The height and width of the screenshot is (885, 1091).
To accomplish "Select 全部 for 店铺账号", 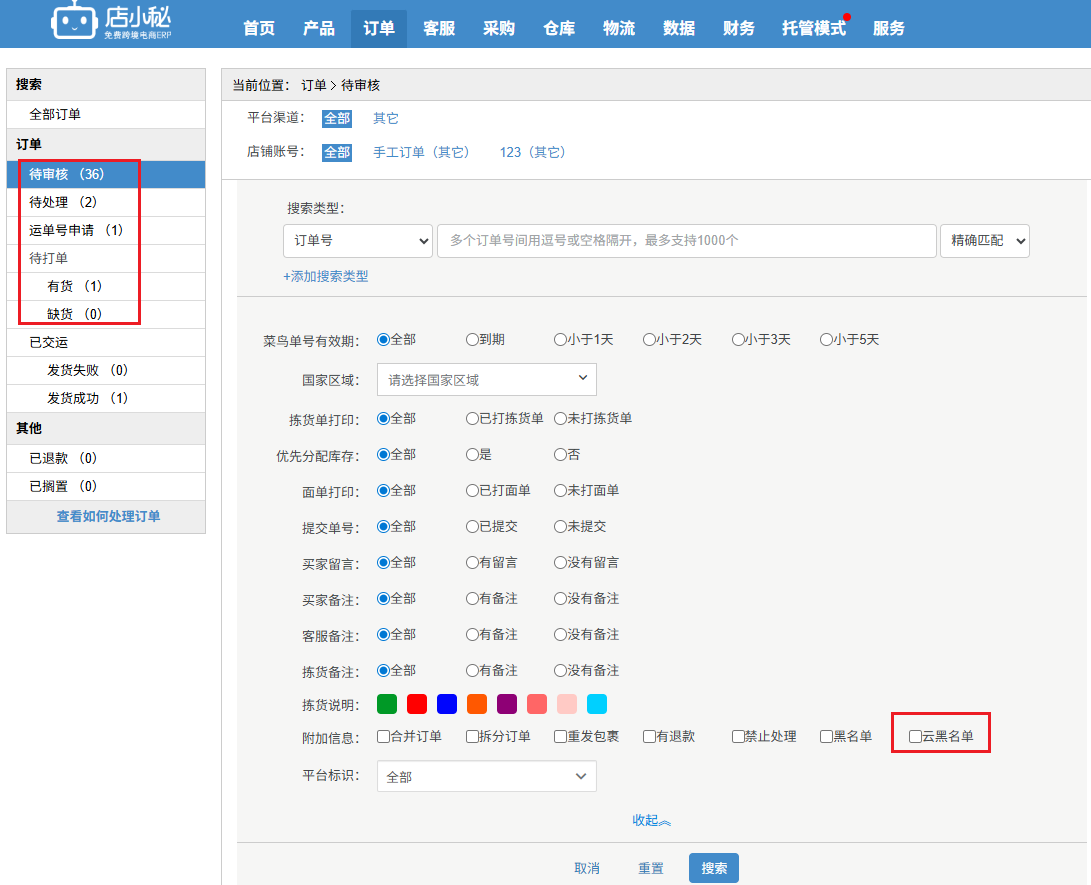I will [x=337, y=152].
